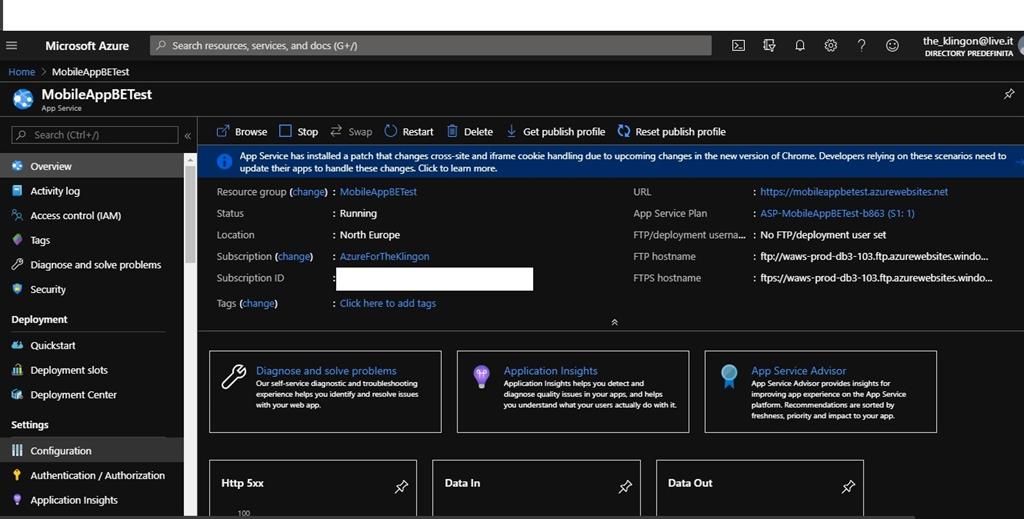This screenshot has width=1024, height=519.
Task: Open Application Insights tile link
Action: point(551,371)
